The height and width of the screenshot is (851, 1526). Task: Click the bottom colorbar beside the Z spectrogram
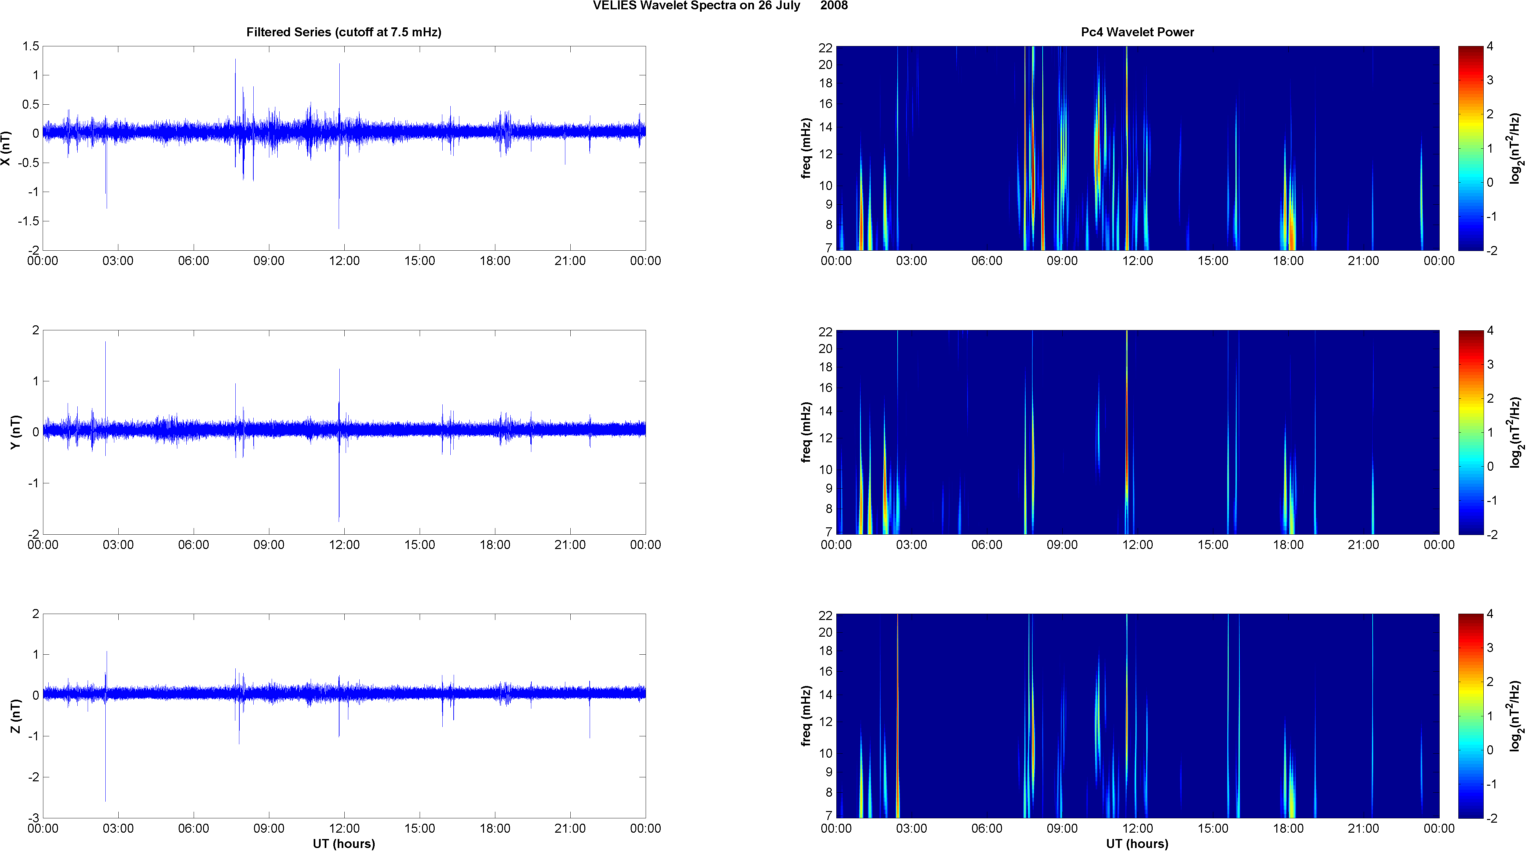tap(1470, 715)
